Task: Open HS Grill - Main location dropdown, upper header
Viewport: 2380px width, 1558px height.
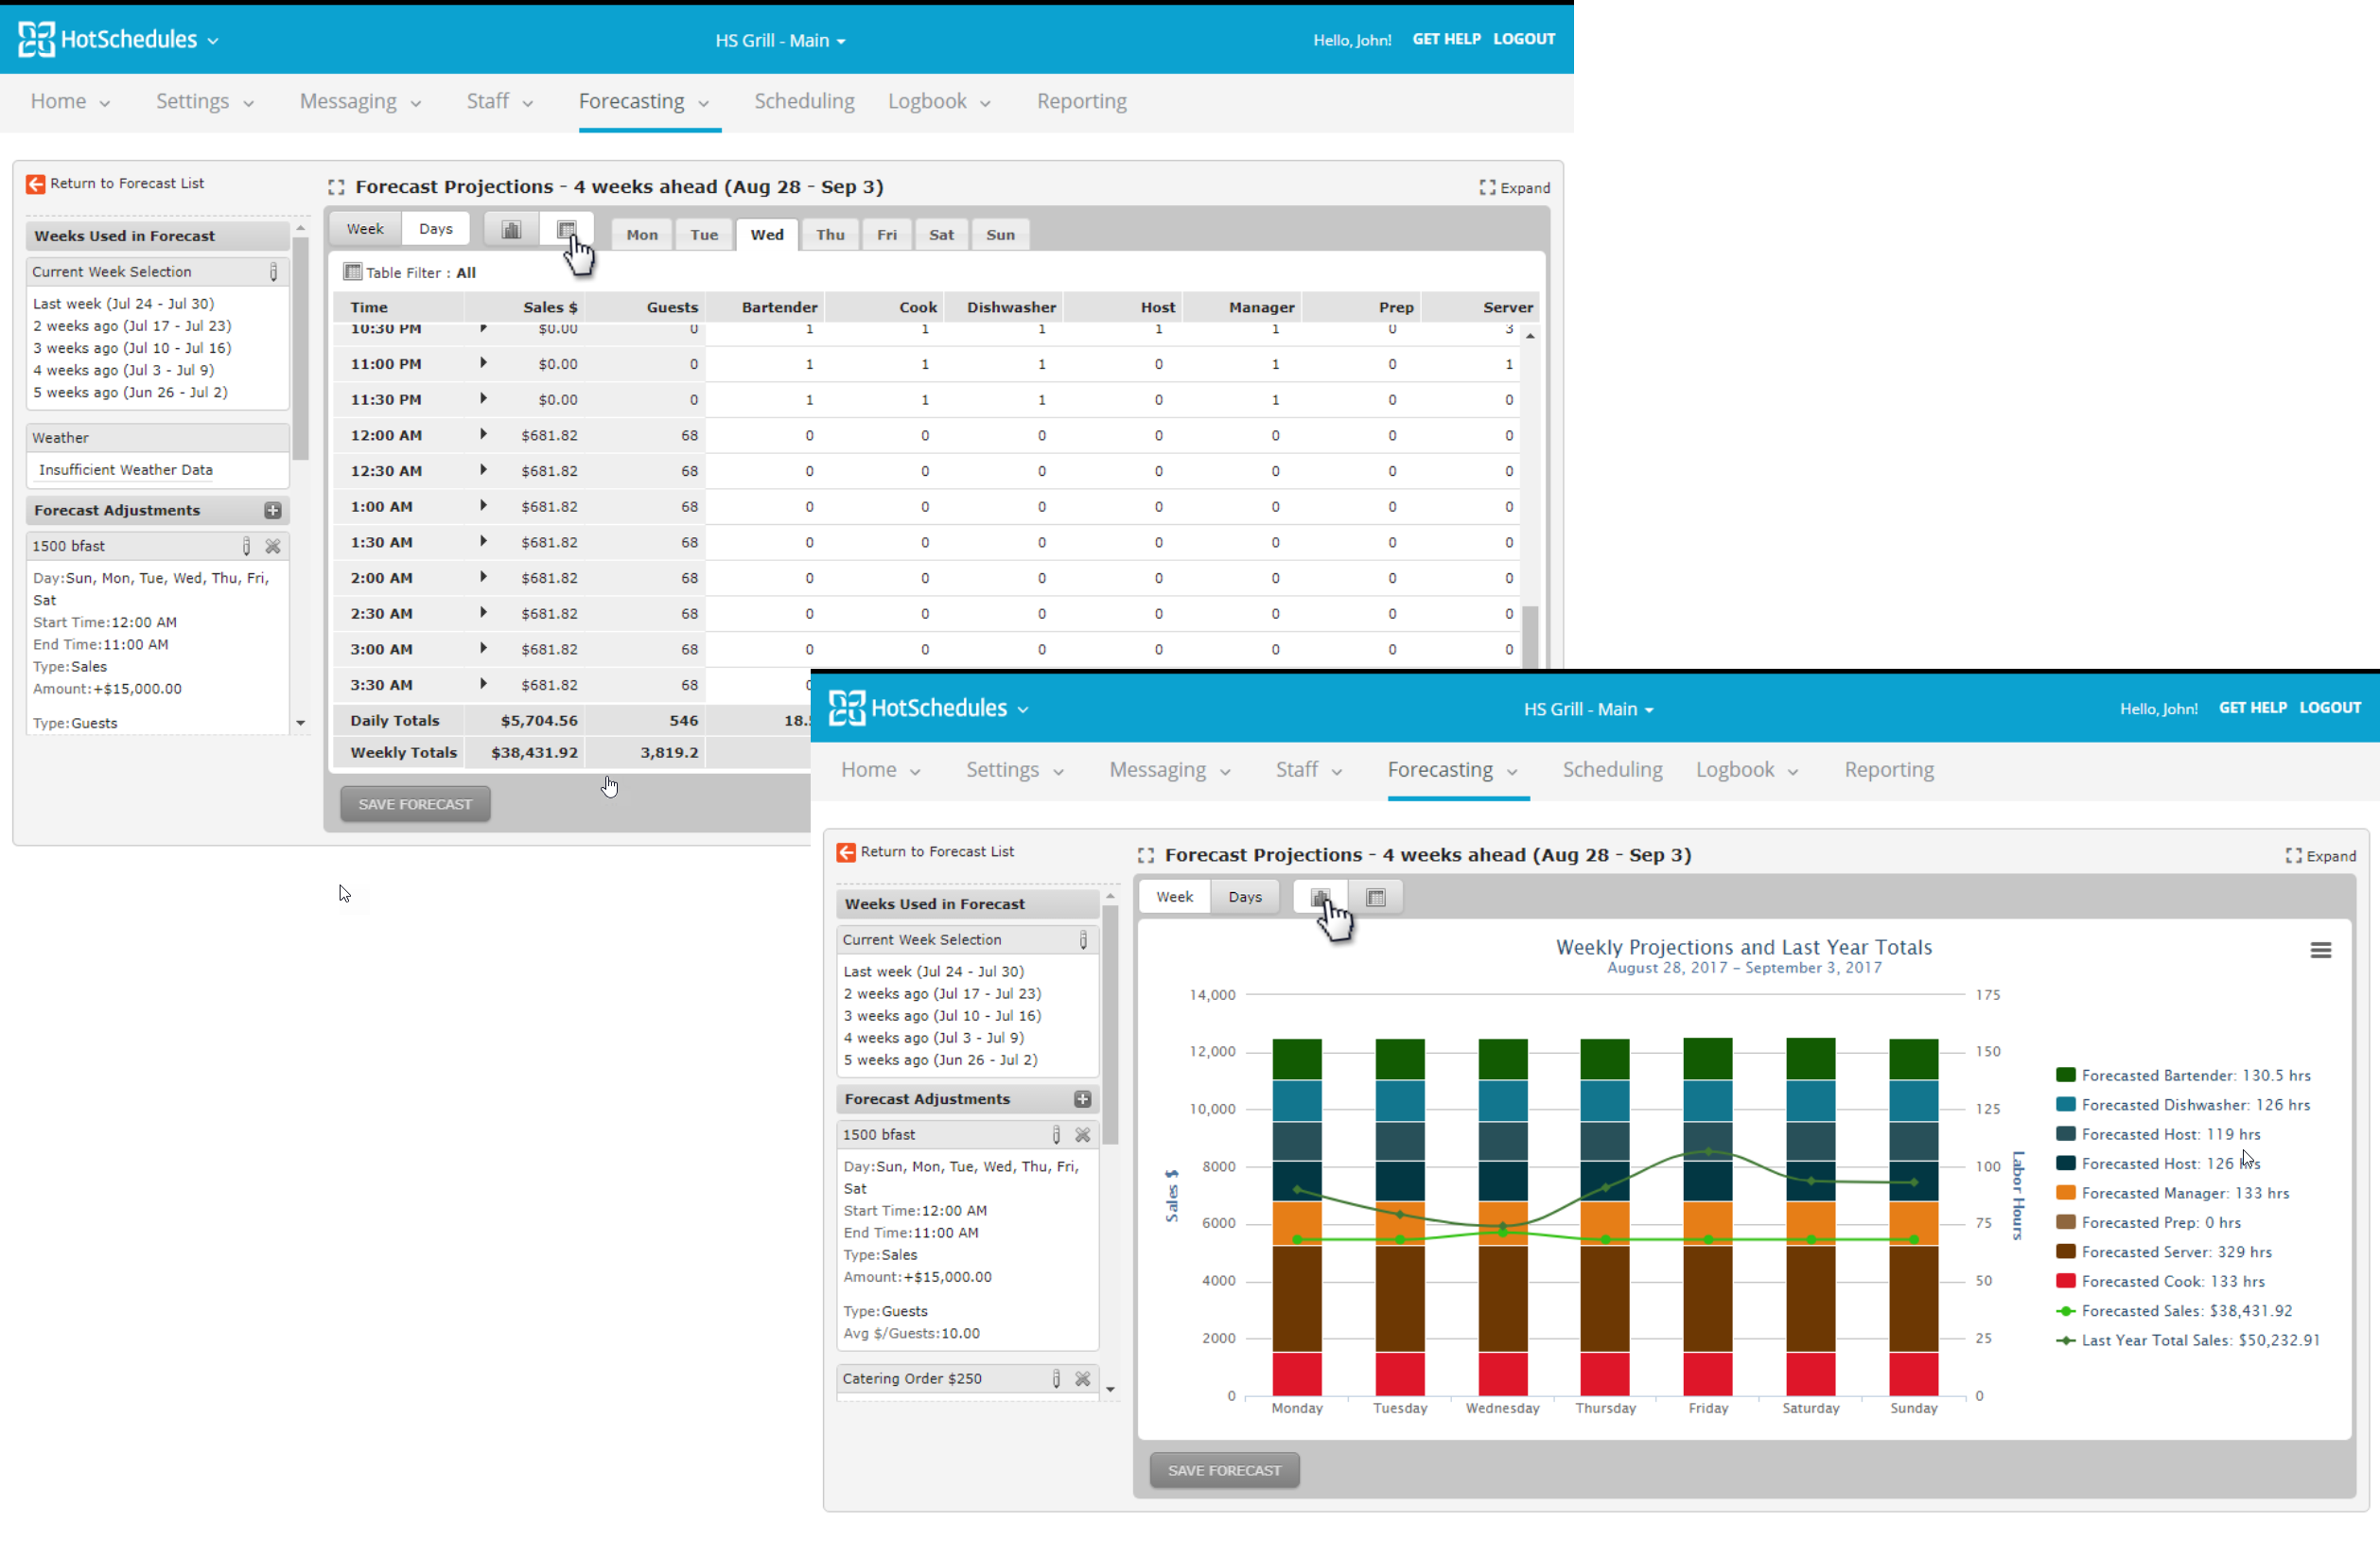Action: tap(780, 41)
